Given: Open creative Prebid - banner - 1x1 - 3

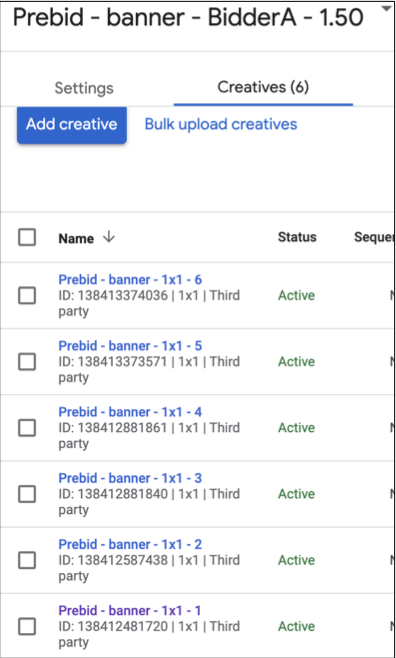Looking at the screenshot, I should (x=130, y=478).
